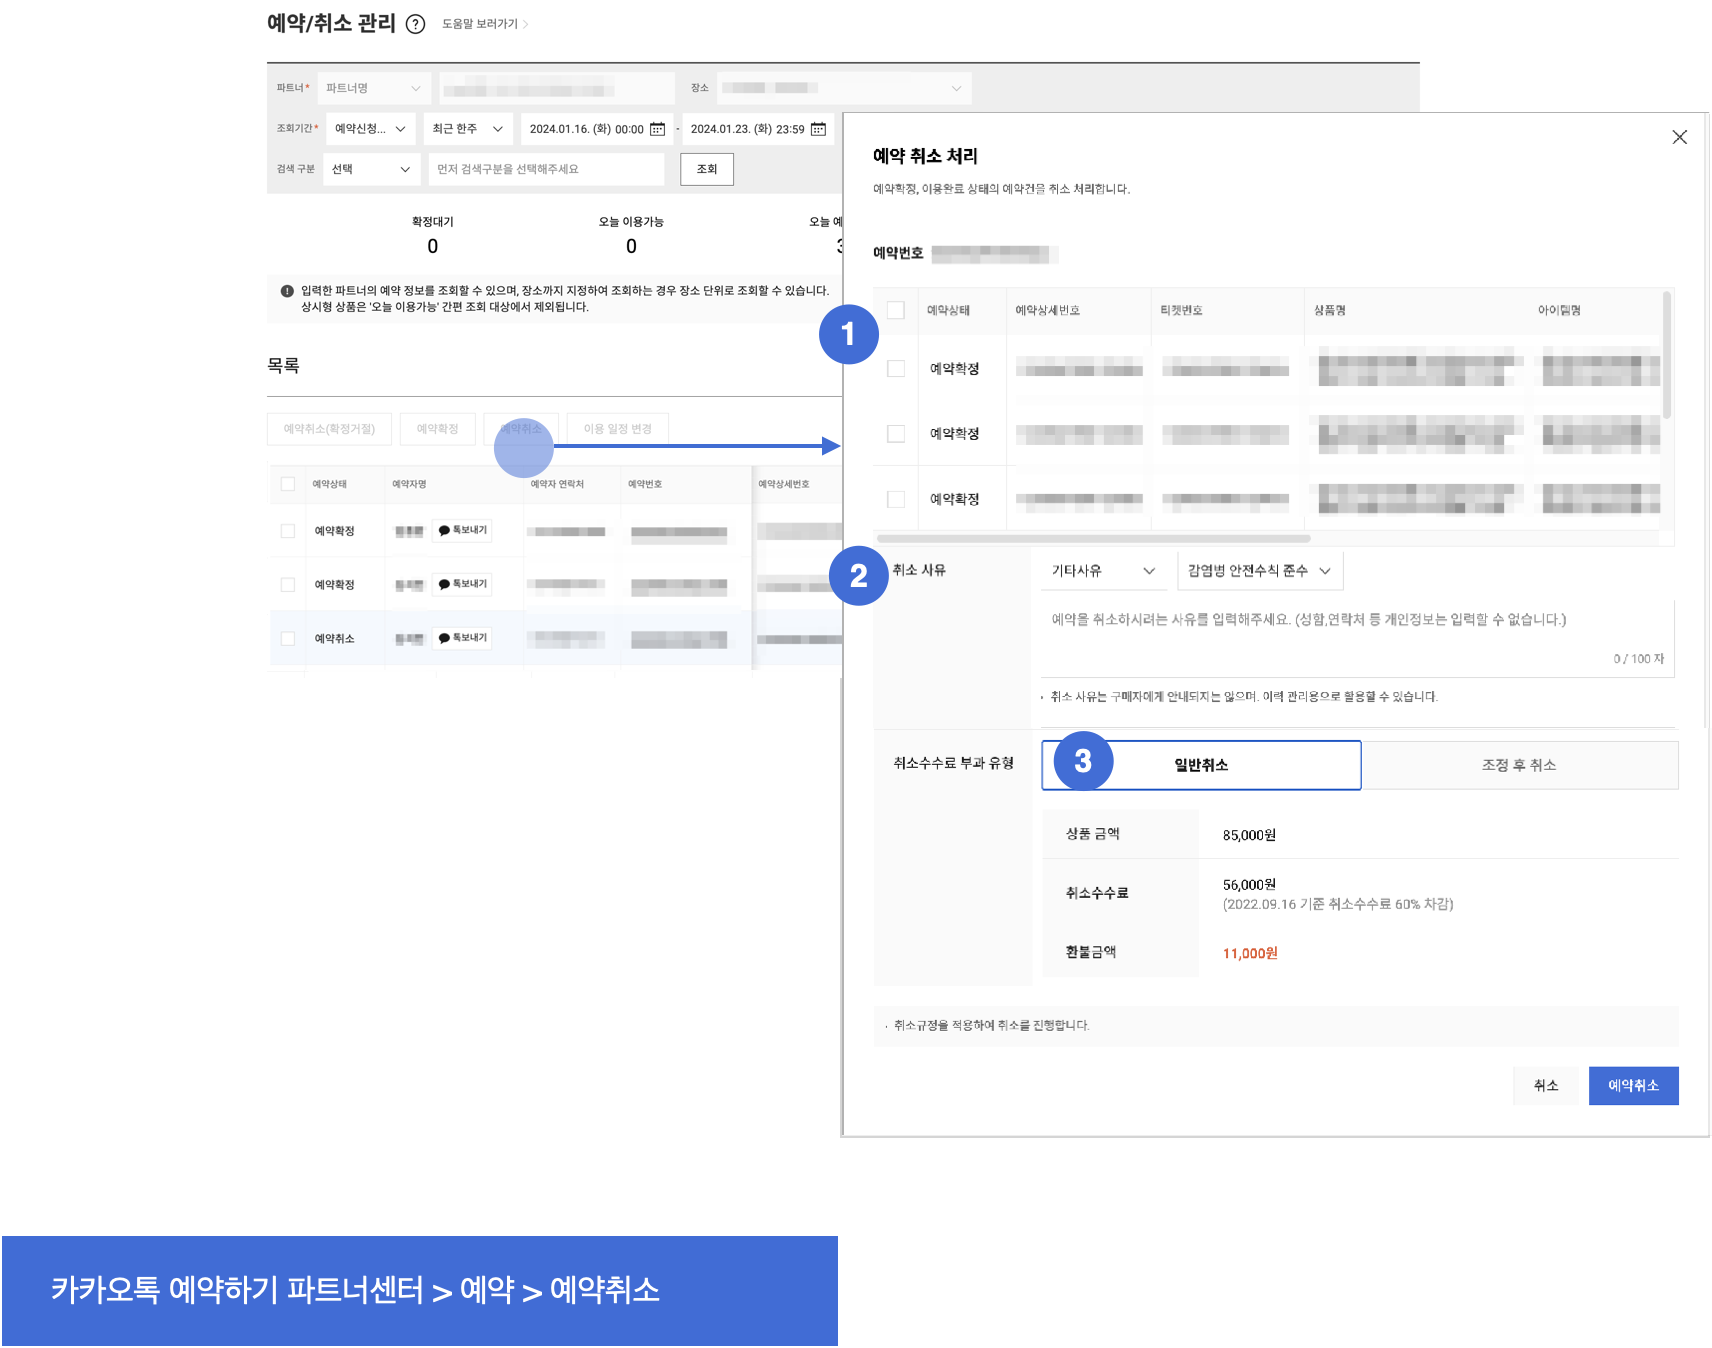
Task: Switch to 조정 후 취소 tab
Action: coord(1518,765)
